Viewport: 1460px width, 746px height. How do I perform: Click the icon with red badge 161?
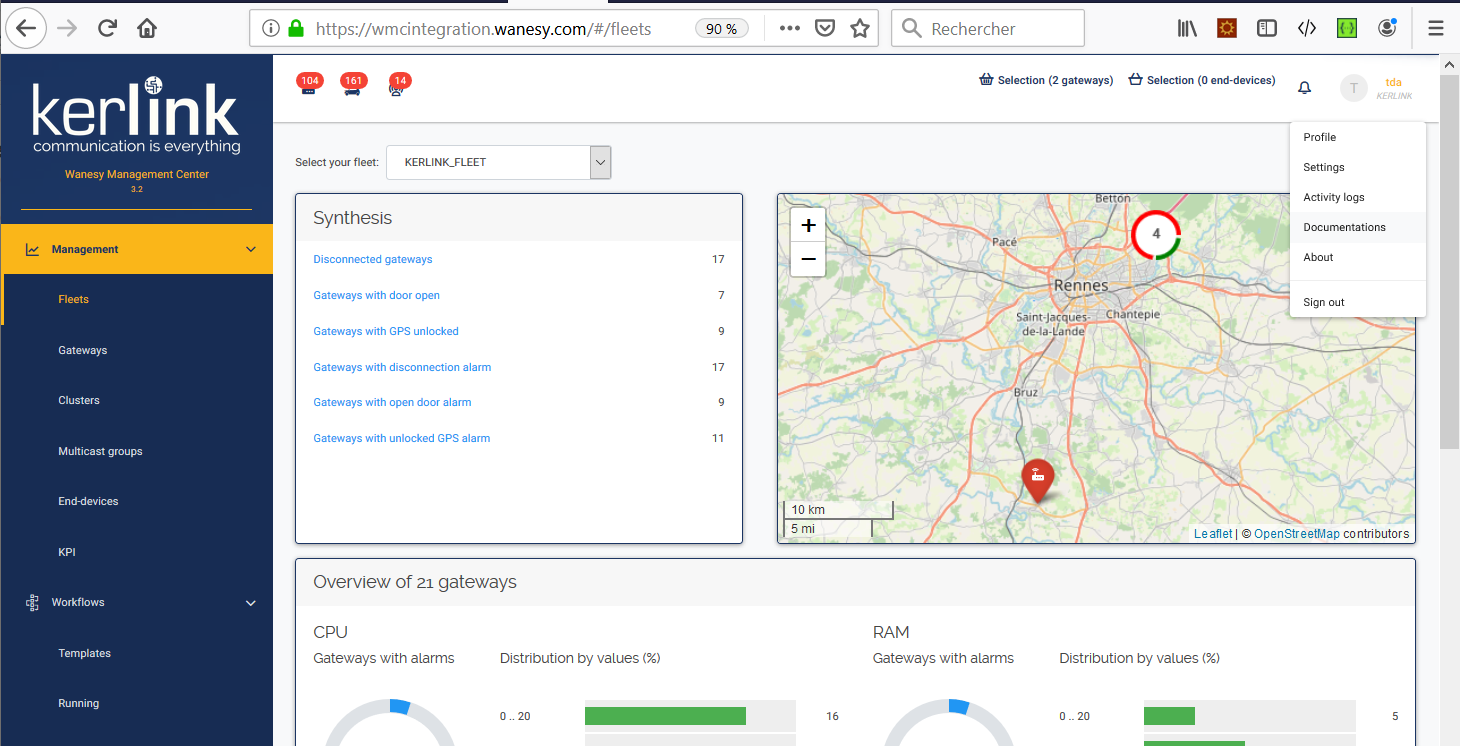click(352, 87)
